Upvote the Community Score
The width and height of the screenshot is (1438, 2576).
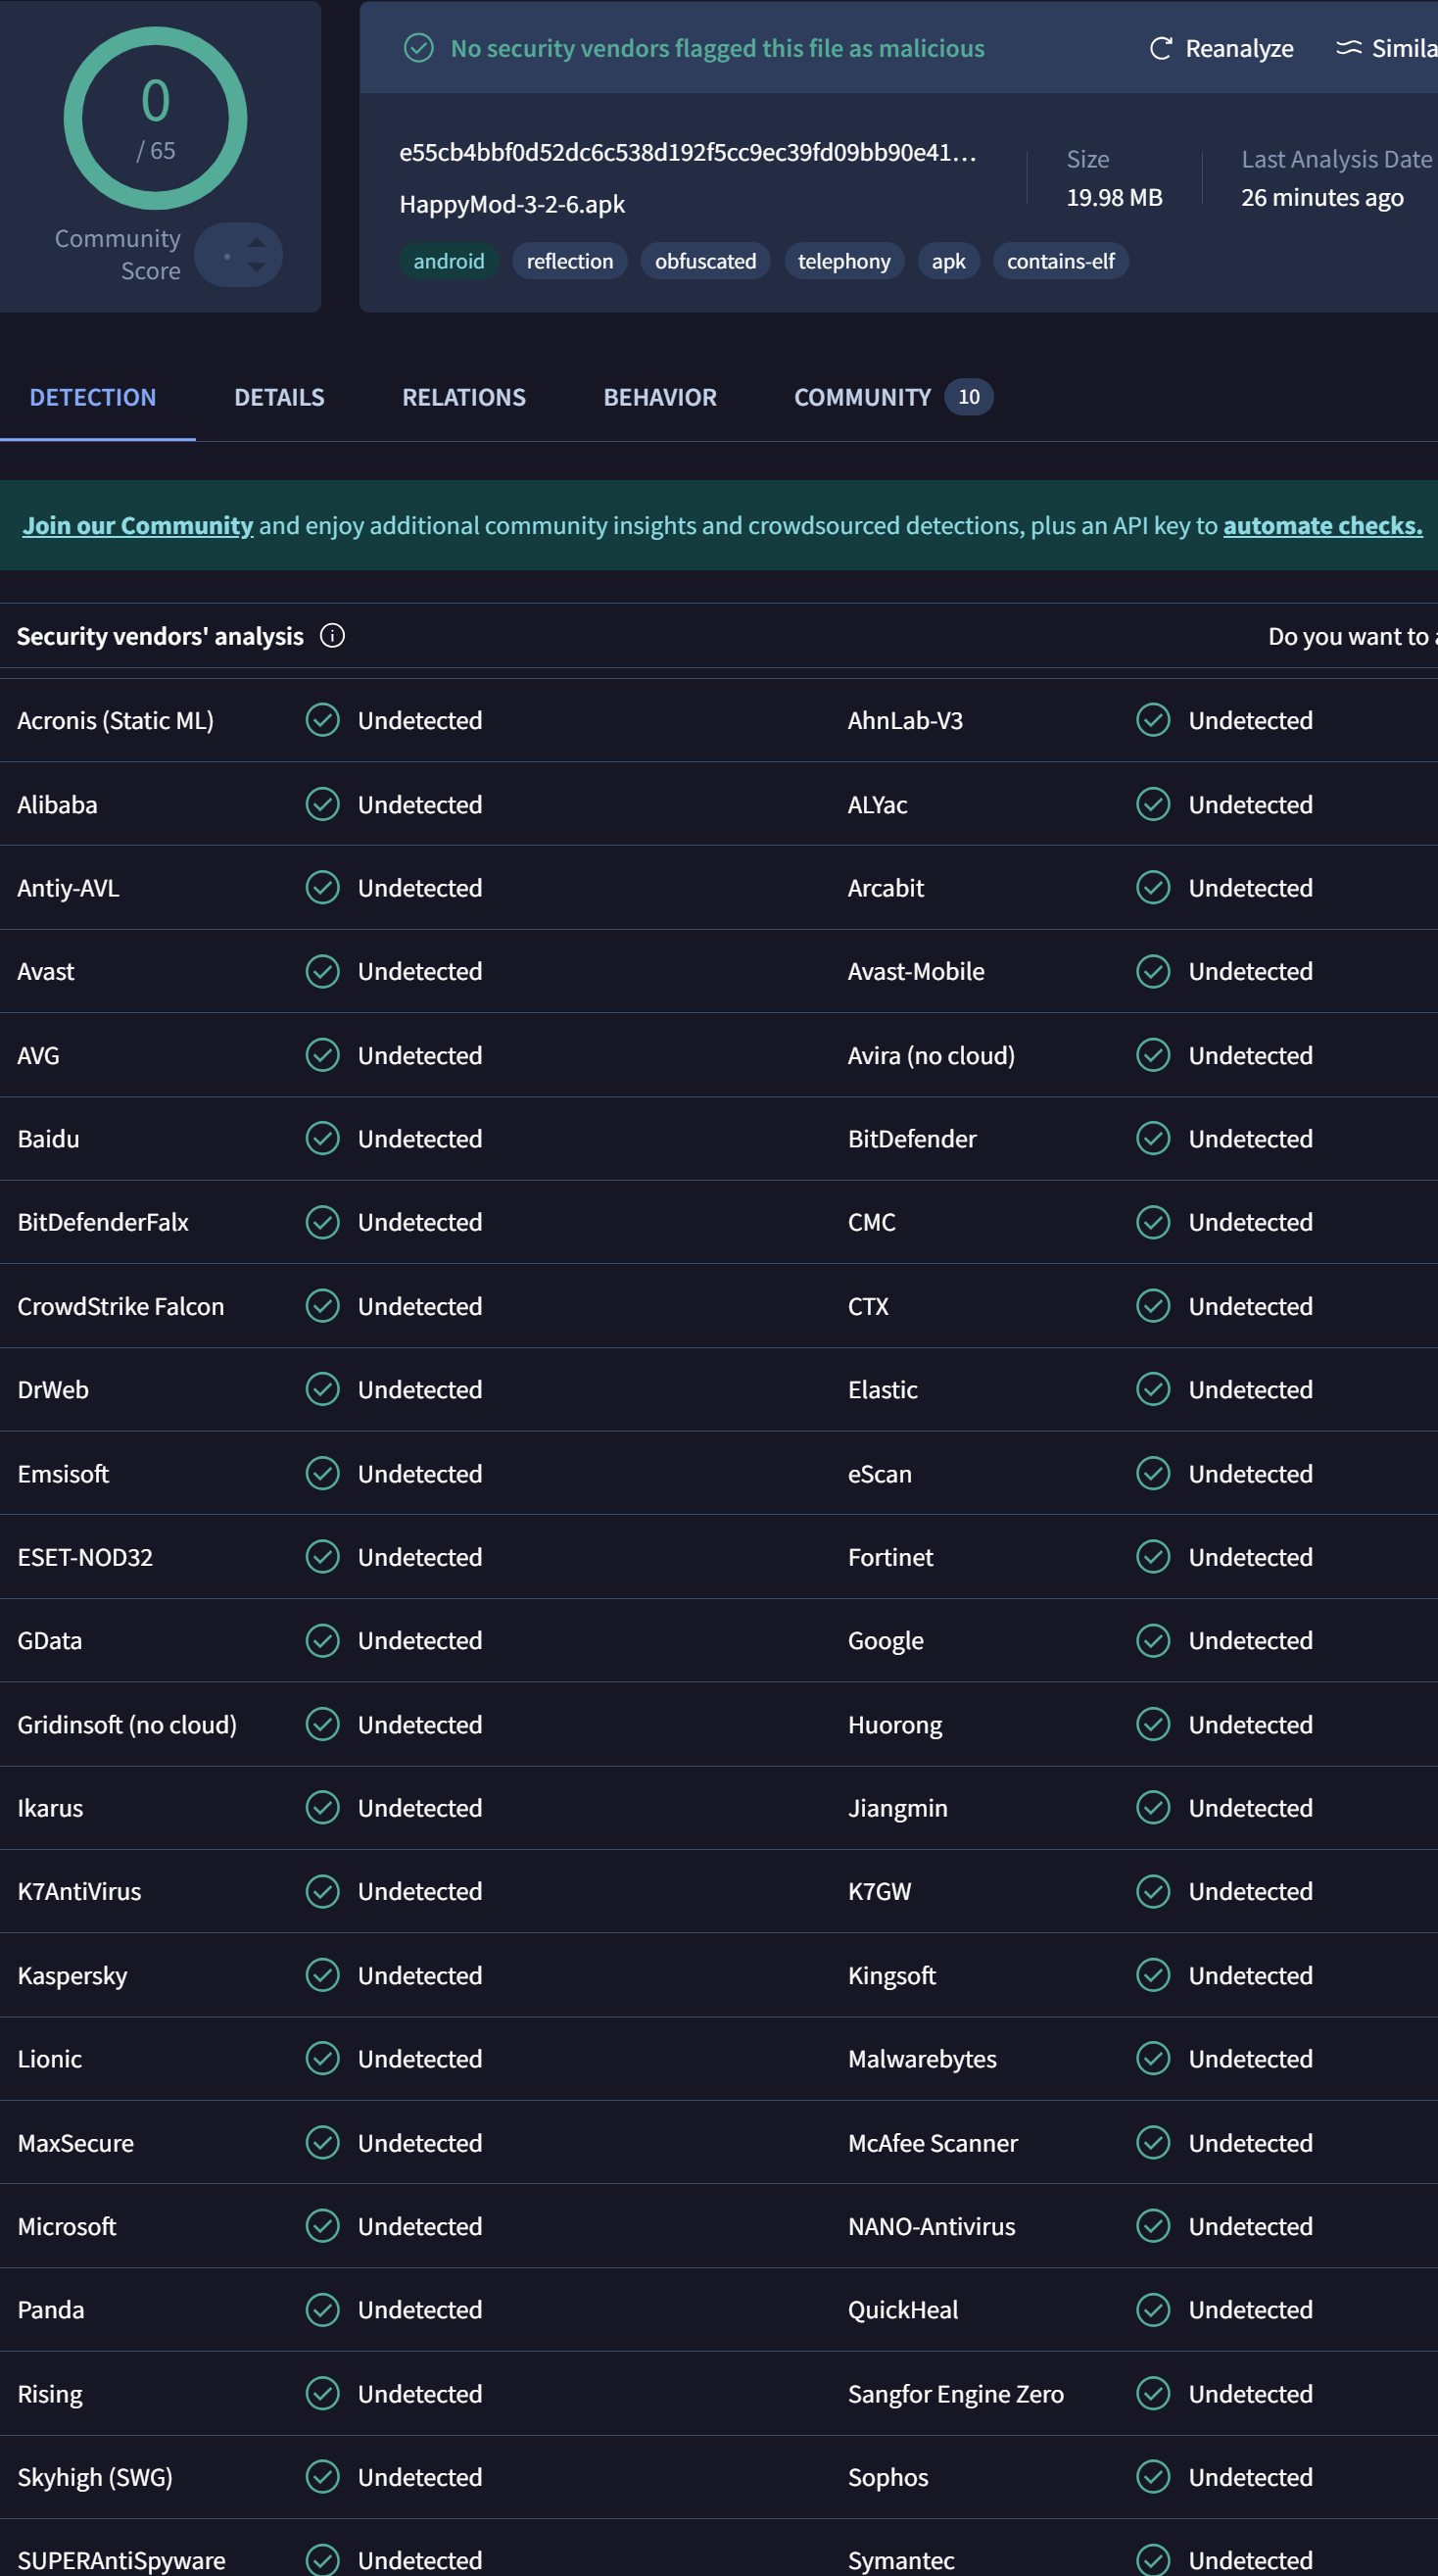(x=258, y=243)
